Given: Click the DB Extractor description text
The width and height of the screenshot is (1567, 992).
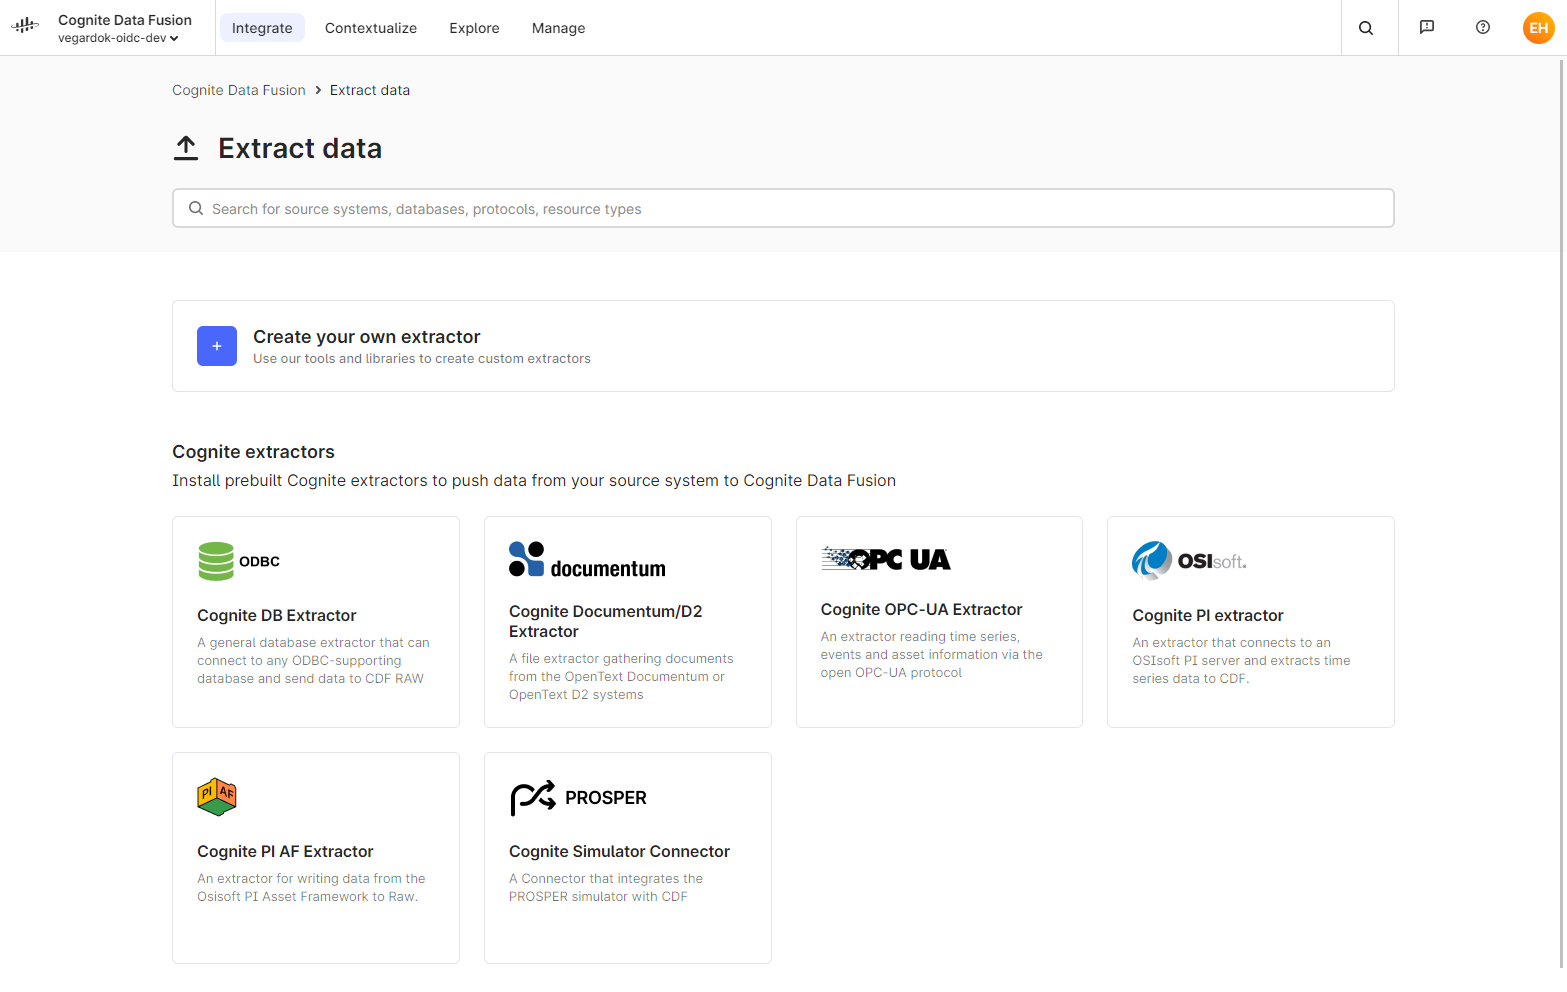Looking at the screenshot, I should point(313,660).
